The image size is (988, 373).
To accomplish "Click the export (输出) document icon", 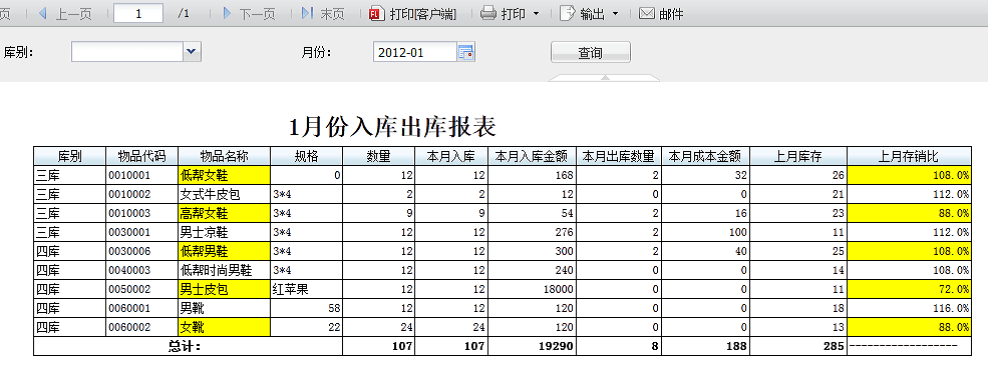I will pyautogui.click(x=568, y=14).
